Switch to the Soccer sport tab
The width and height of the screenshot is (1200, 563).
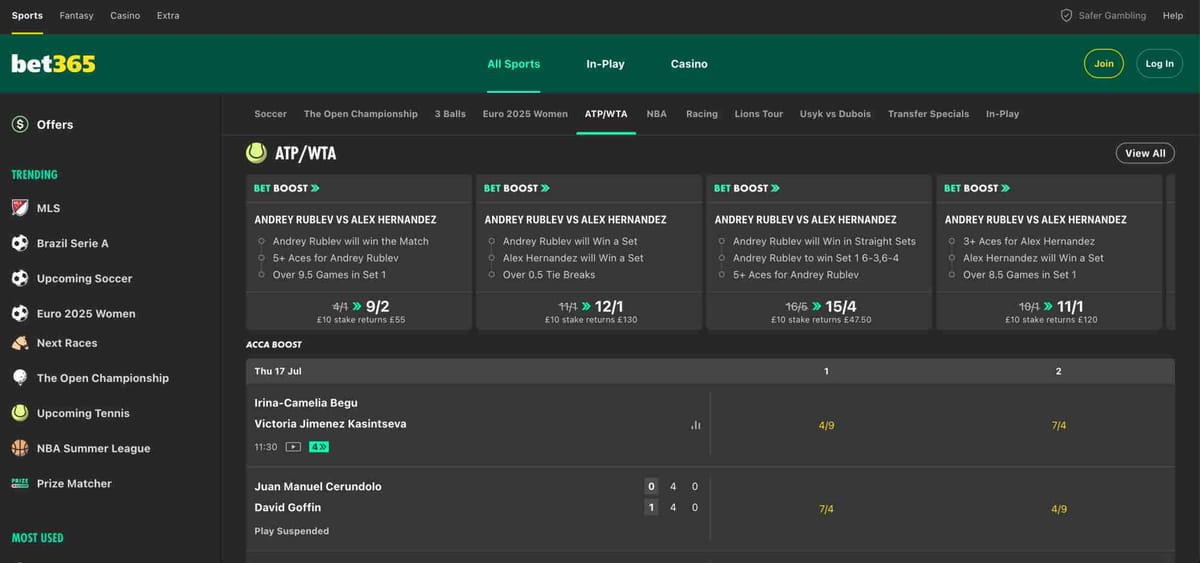[x=270, y=114]
